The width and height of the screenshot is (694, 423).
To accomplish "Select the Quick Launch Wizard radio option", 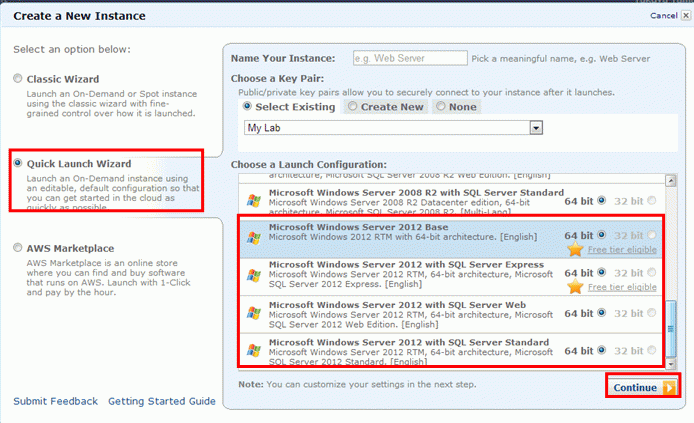I will point(18,163).
